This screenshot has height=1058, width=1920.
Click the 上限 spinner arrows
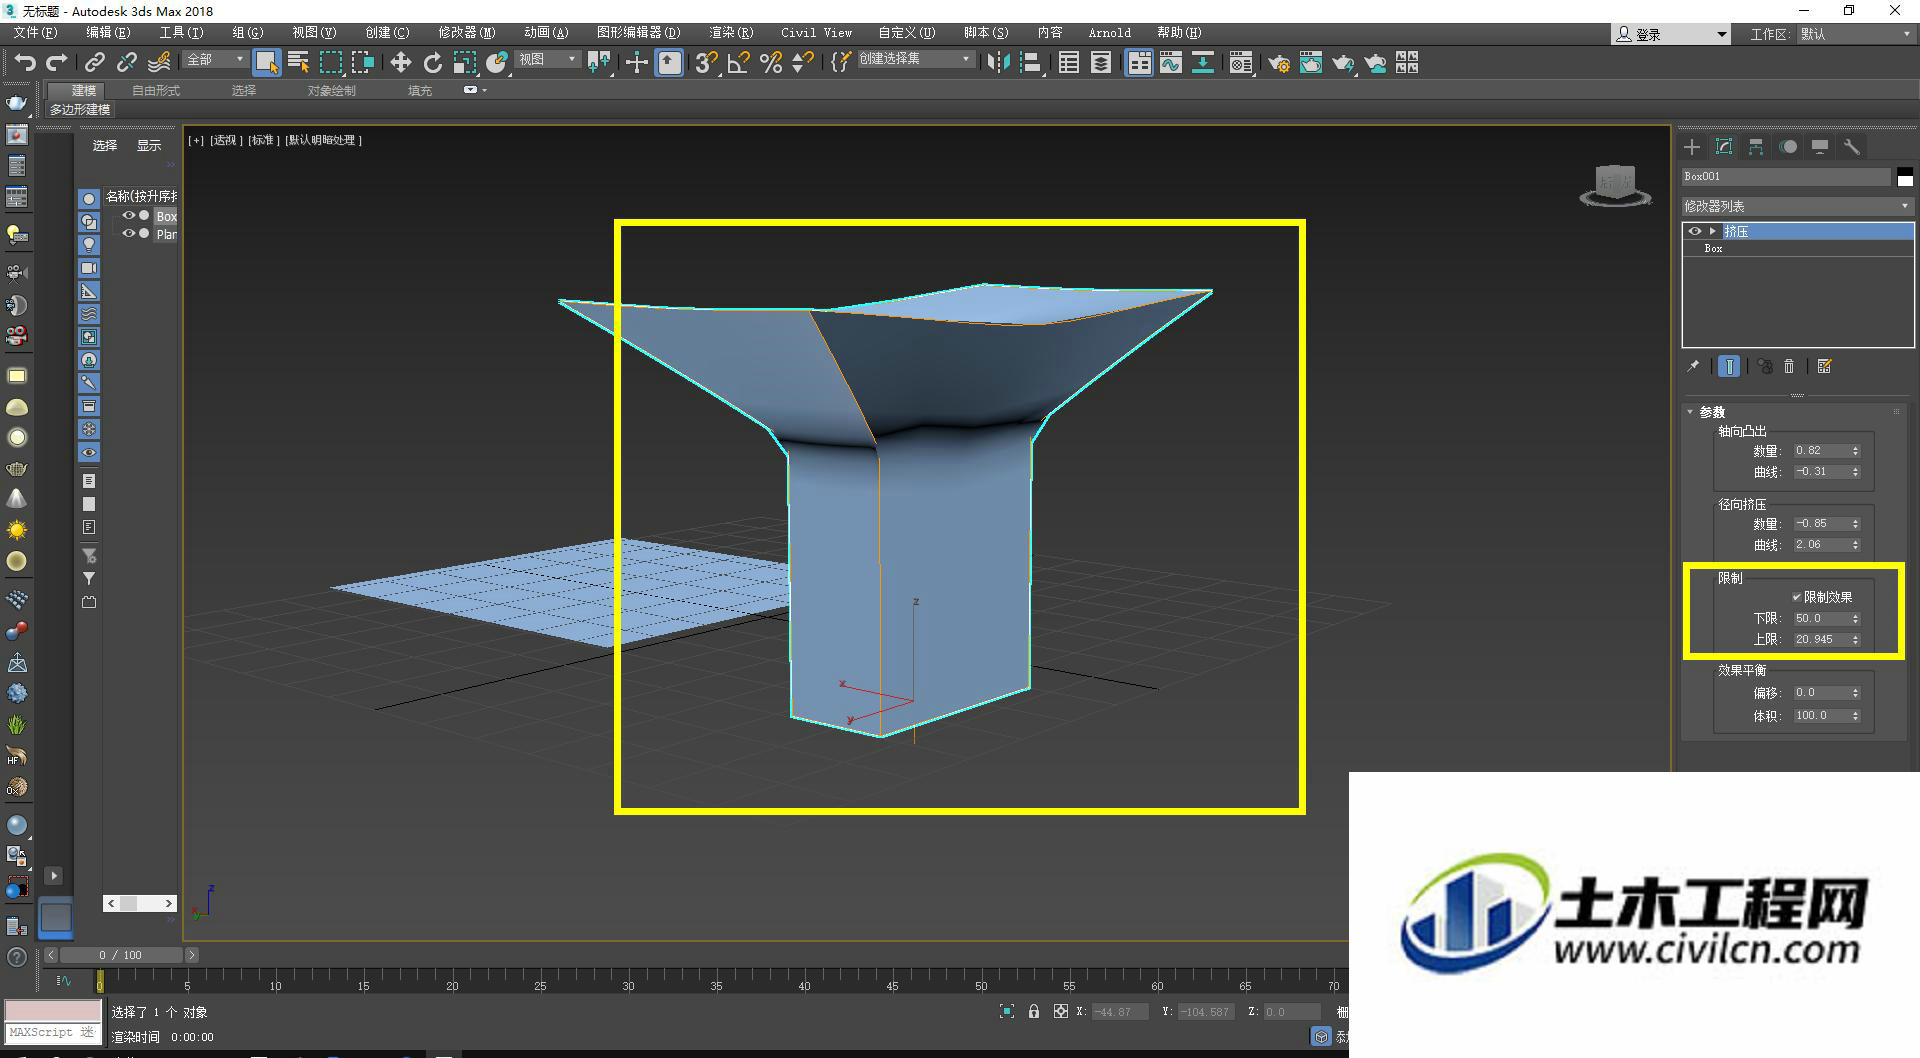1855,639
